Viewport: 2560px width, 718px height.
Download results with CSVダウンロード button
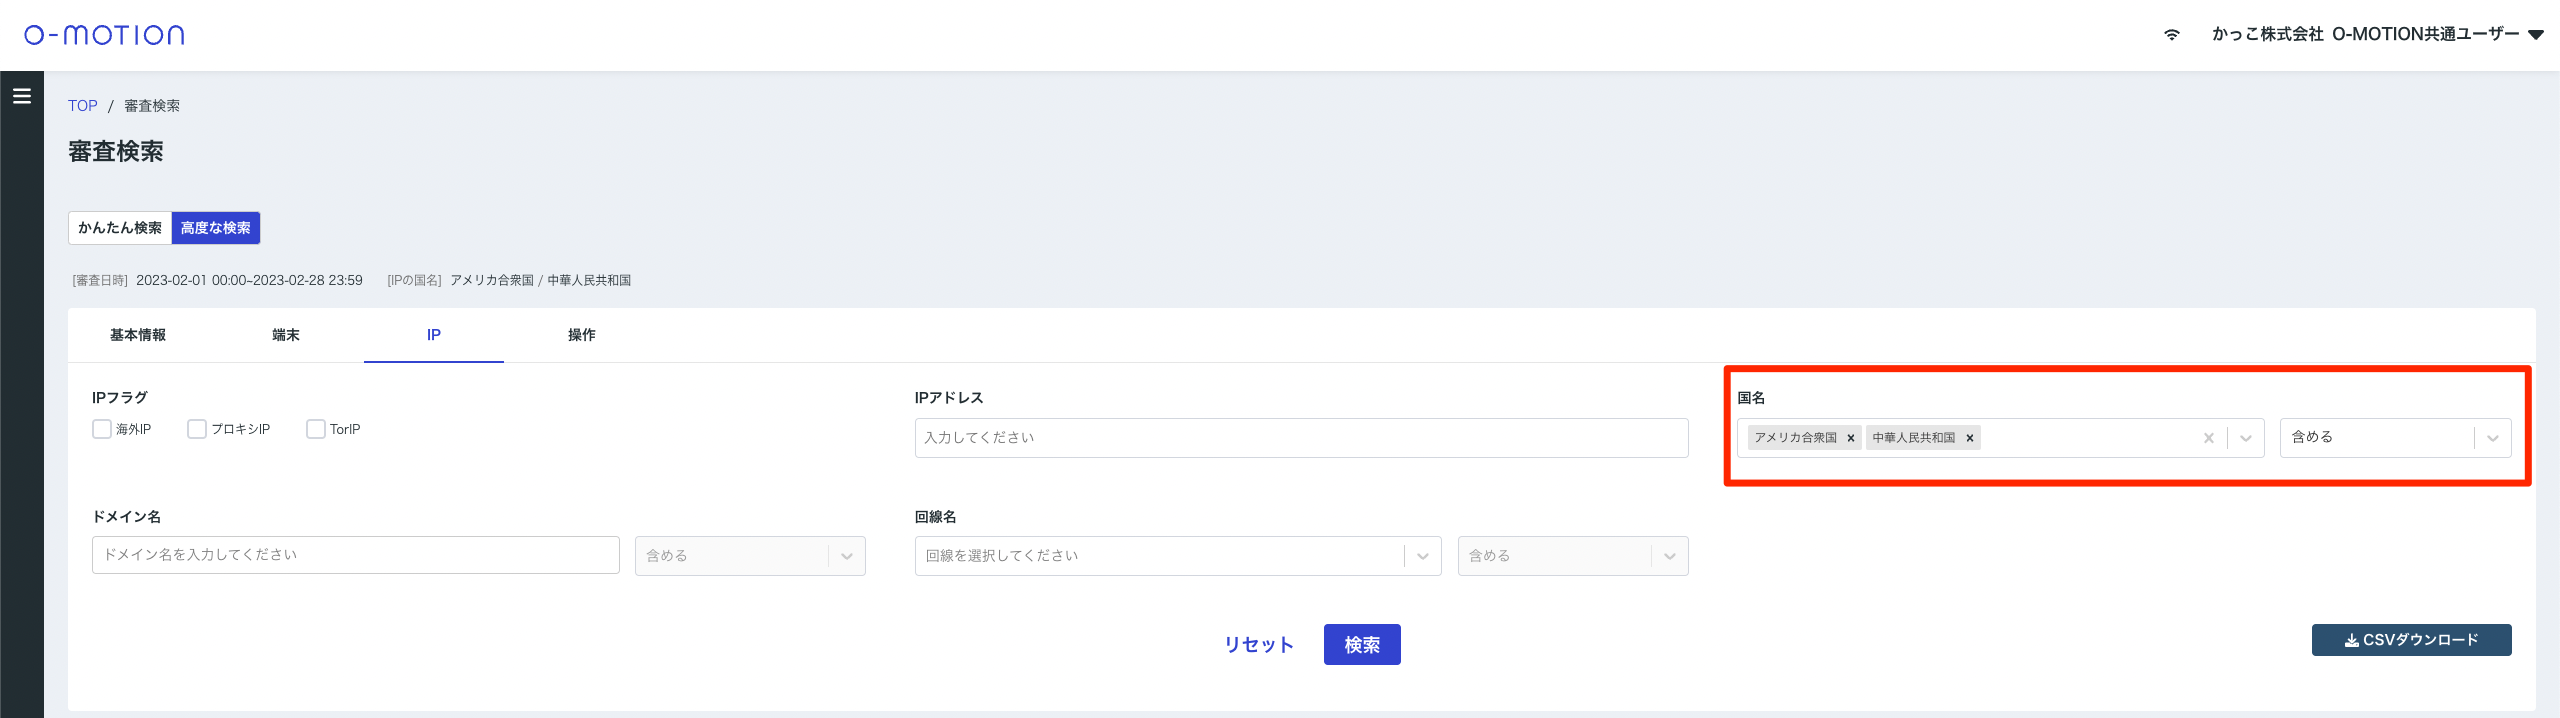[x=2411, y=640]
